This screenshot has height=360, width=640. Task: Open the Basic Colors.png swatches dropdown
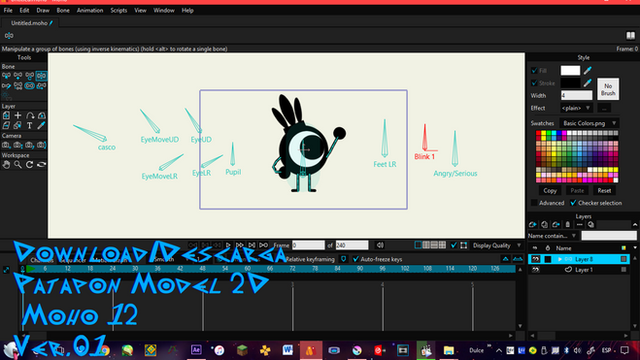[589, 123]
